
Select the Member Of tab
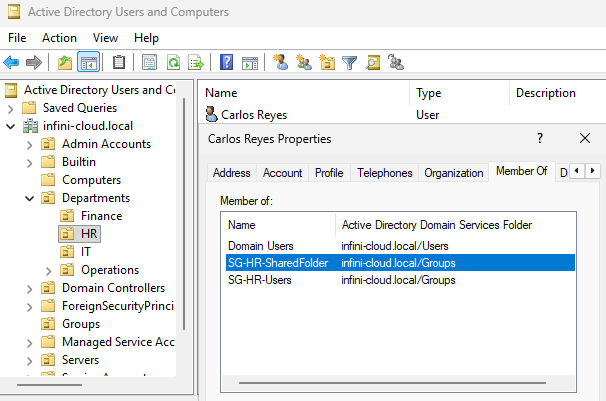(522, 171)
